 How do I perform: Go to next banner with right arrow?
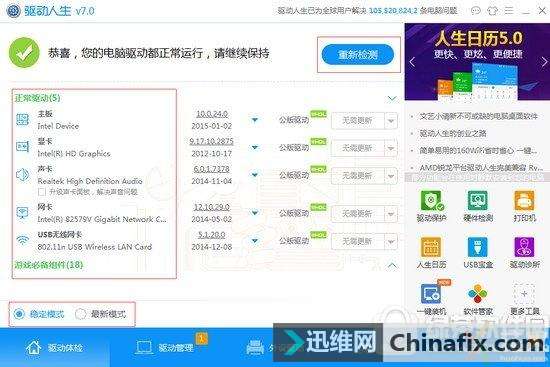tap(544, 62)
